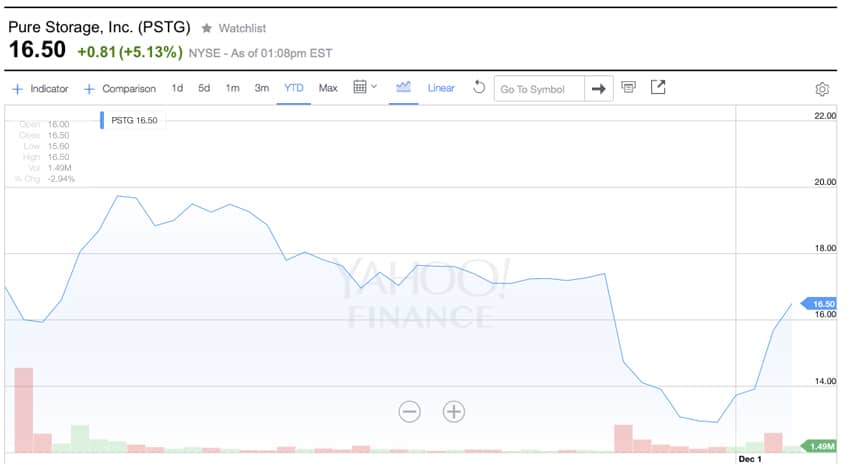Toggle the Linear scale option
Screen dimensions: 850x467
pos(441,88)
